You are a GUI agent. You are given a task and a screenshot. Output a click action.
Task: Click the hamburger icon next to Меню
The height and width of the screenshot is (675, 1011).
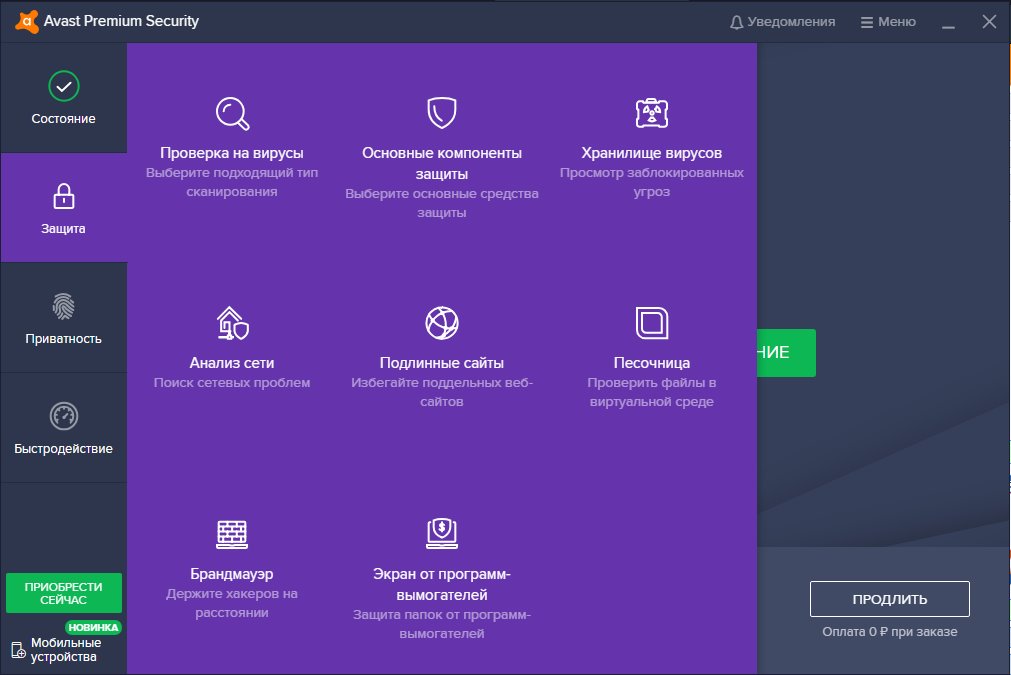[x=867, y=23]
